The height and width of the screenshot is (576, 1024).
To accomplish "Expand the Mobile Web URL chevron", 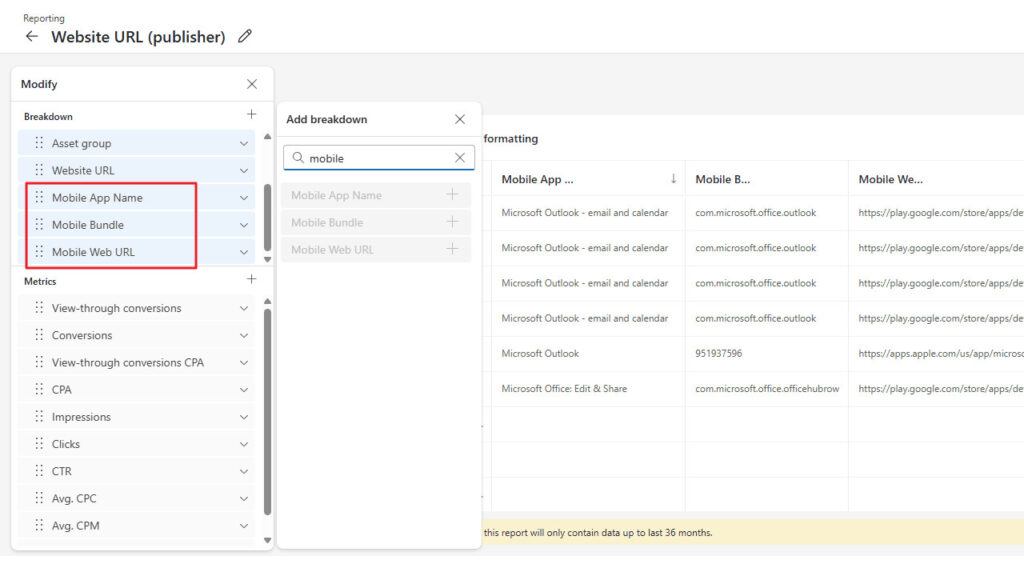I will pyautogui.click(x=244, y=252).
